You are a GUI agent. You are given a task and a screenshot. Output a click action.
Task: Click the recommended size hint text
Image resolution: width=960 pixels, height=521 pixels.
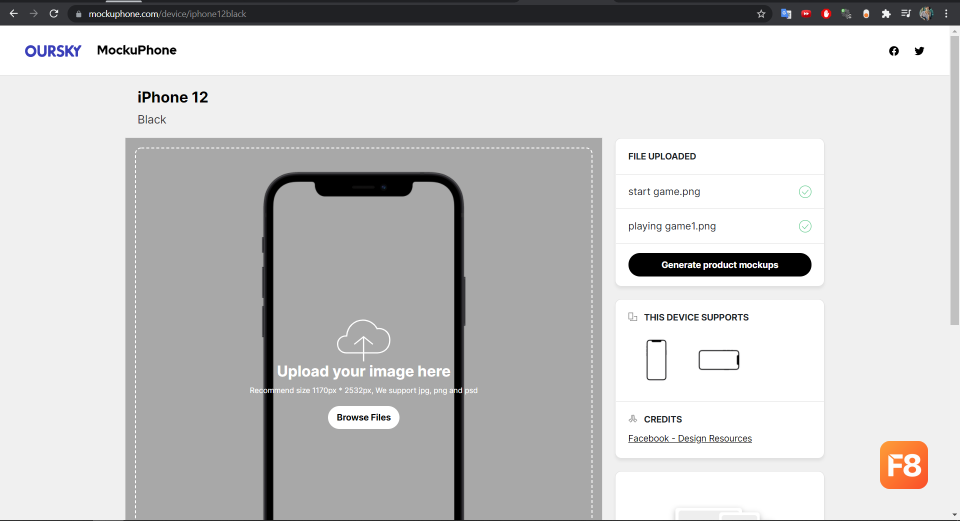pos(364,390)
